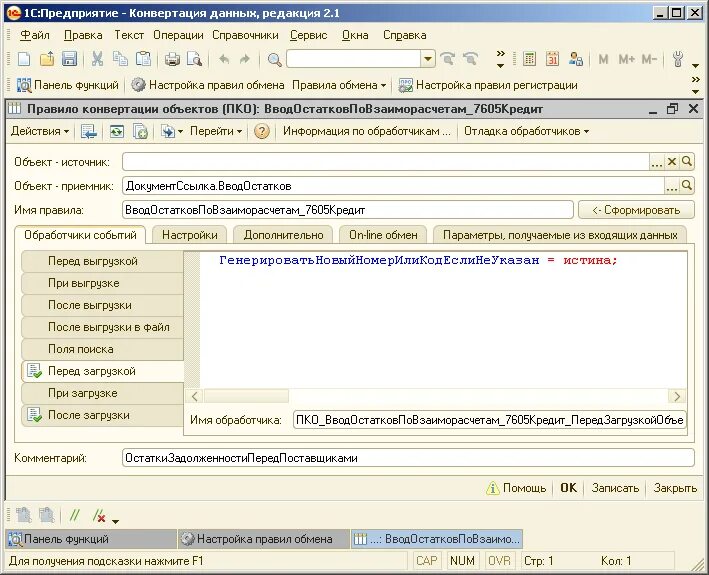Switch to Настройка правил обмена window tab
The width and height of the screenshot is (709, 575).
[x=263, y=539]
